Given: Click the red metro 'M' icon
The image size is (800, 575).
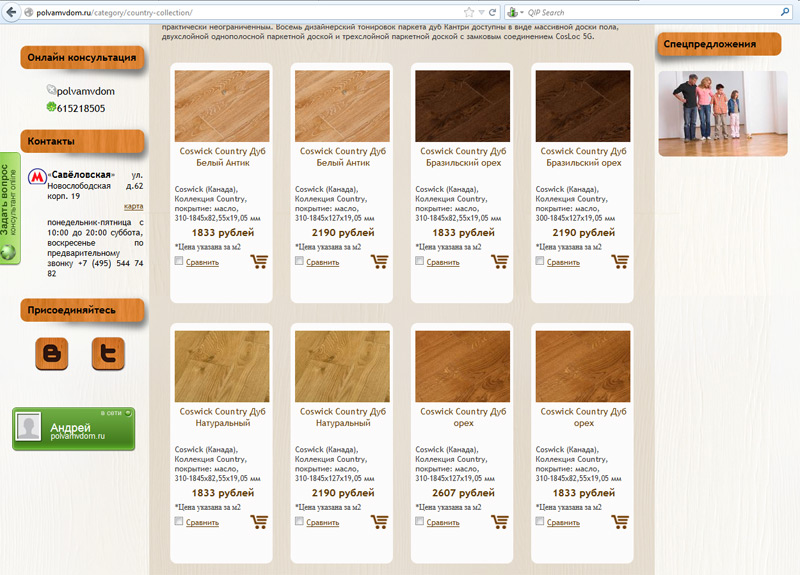Looking at the screenshot, I should tap(37, 177).
